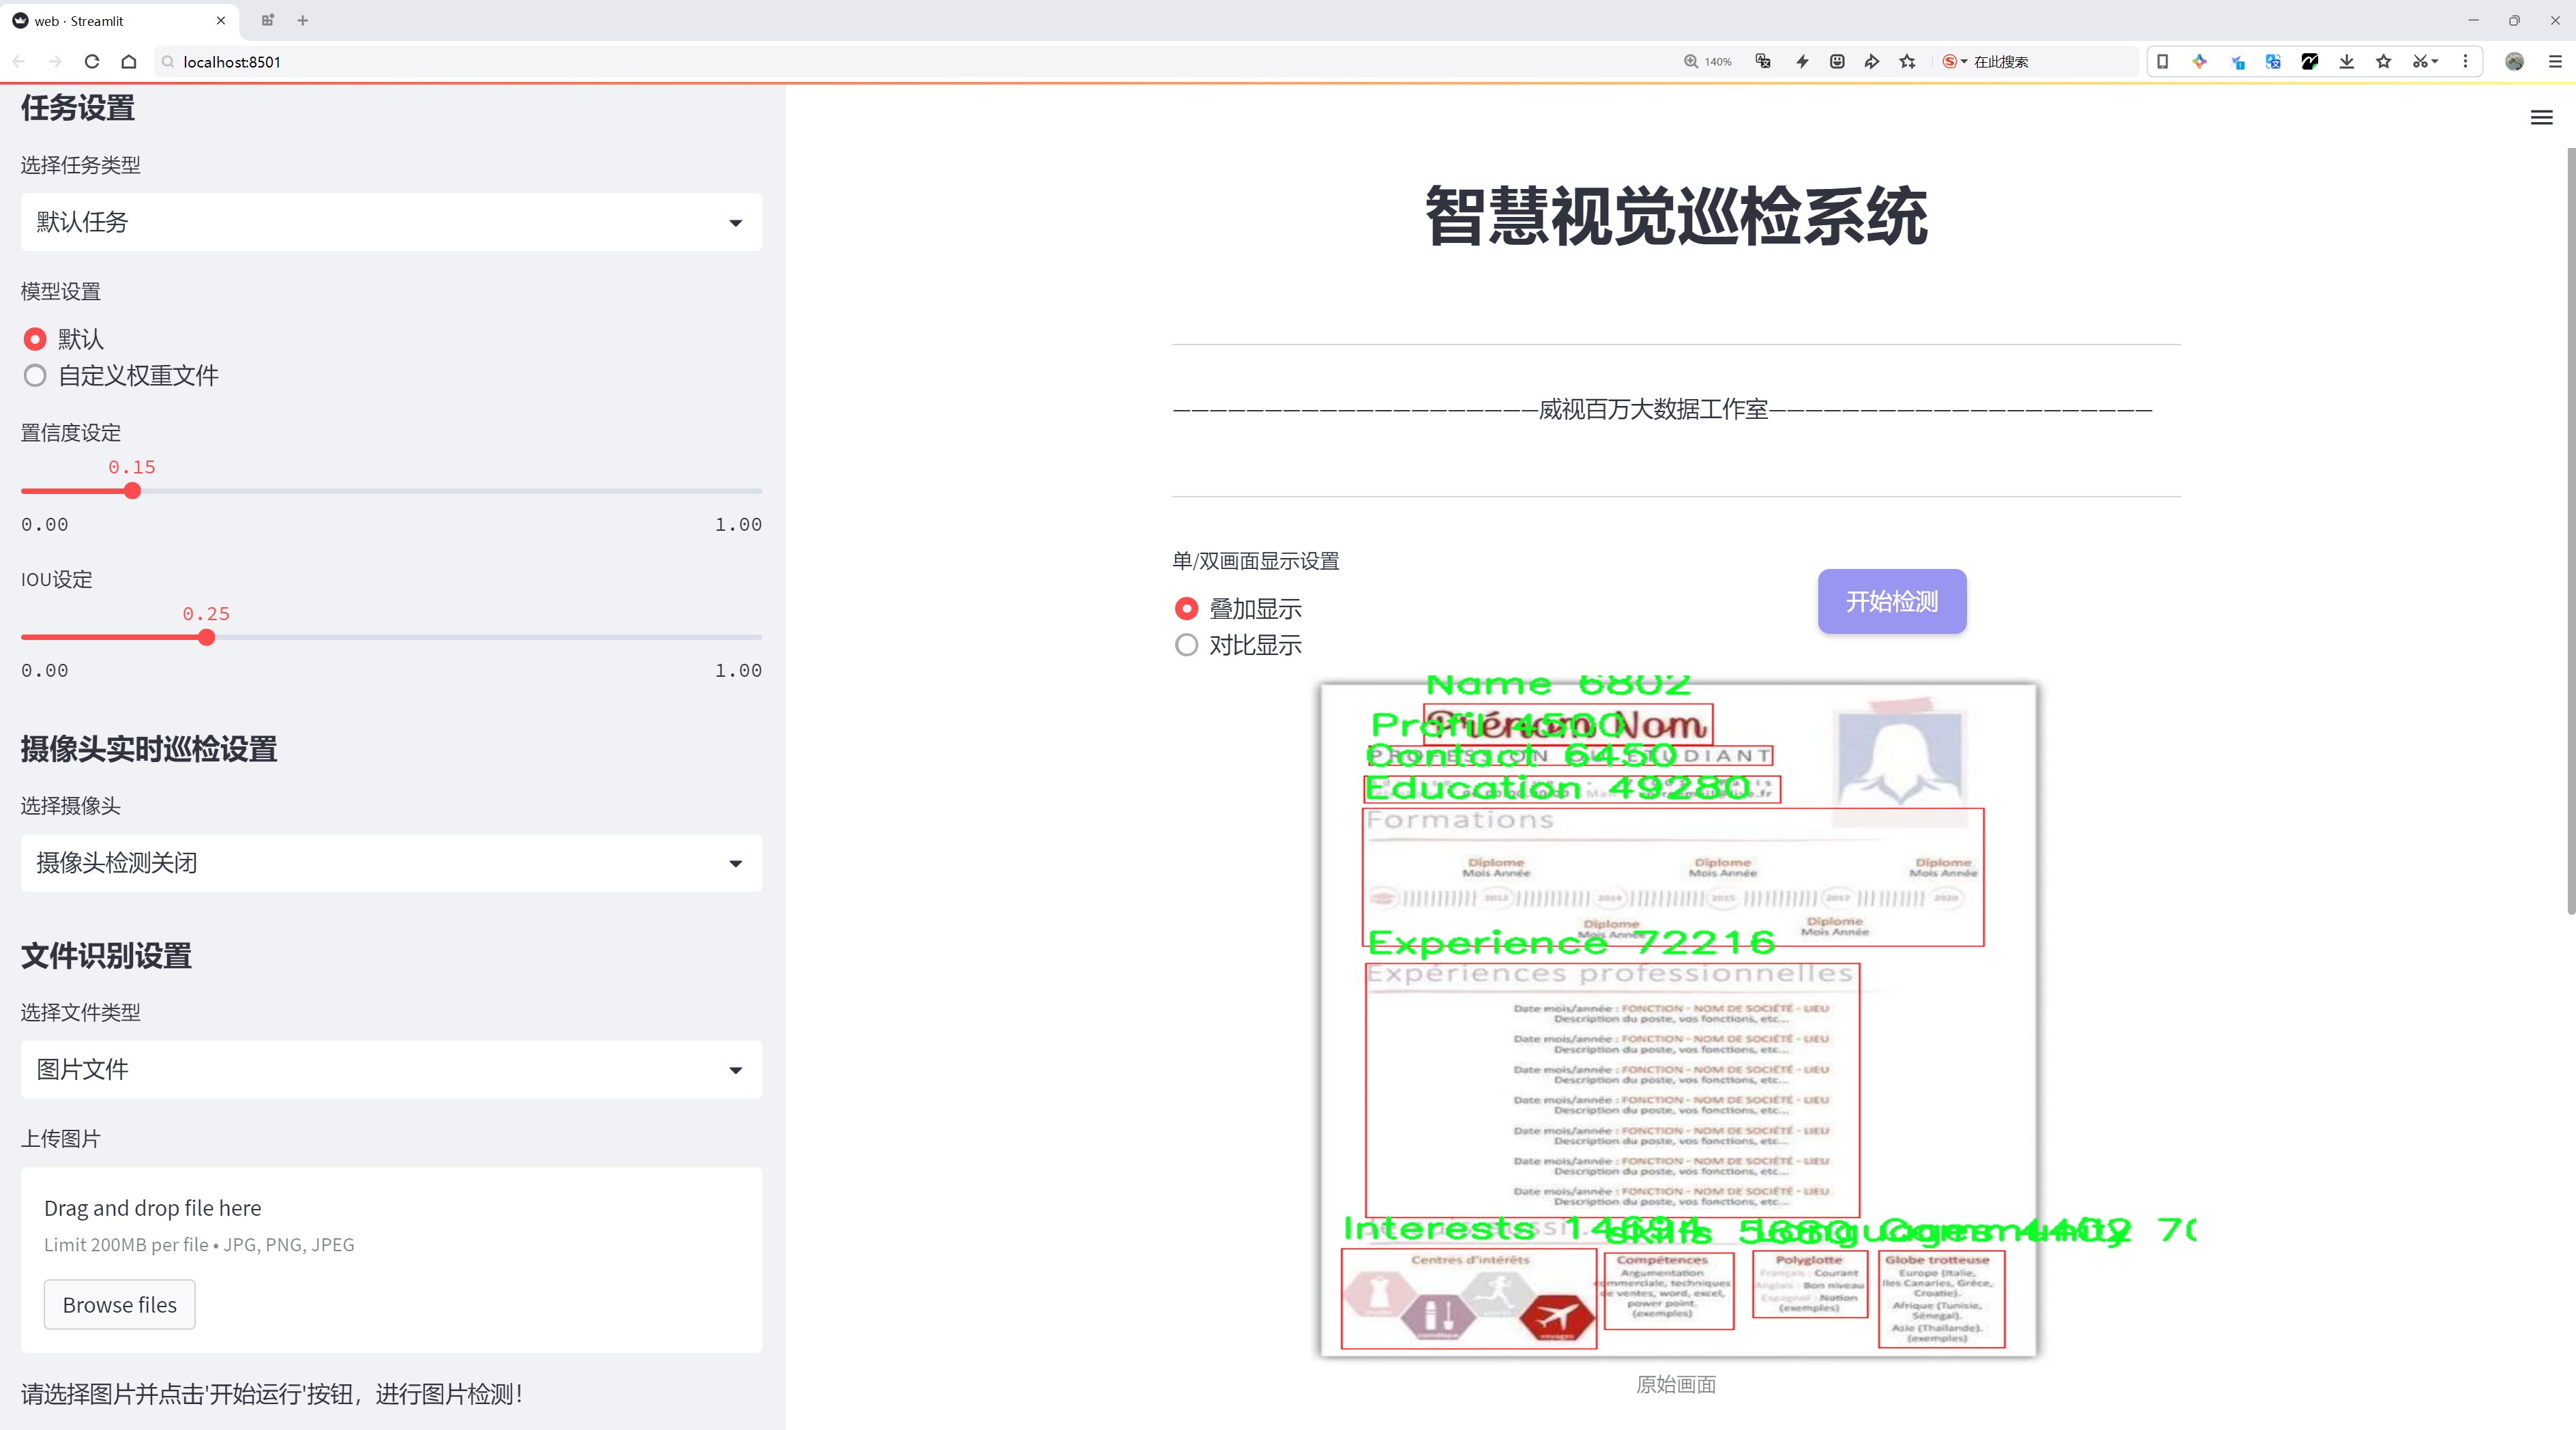Image resolution: width=2576 pixels, height=1430 pixels.
Task: Open the three-dot extensions menu
Action: 2466,62
